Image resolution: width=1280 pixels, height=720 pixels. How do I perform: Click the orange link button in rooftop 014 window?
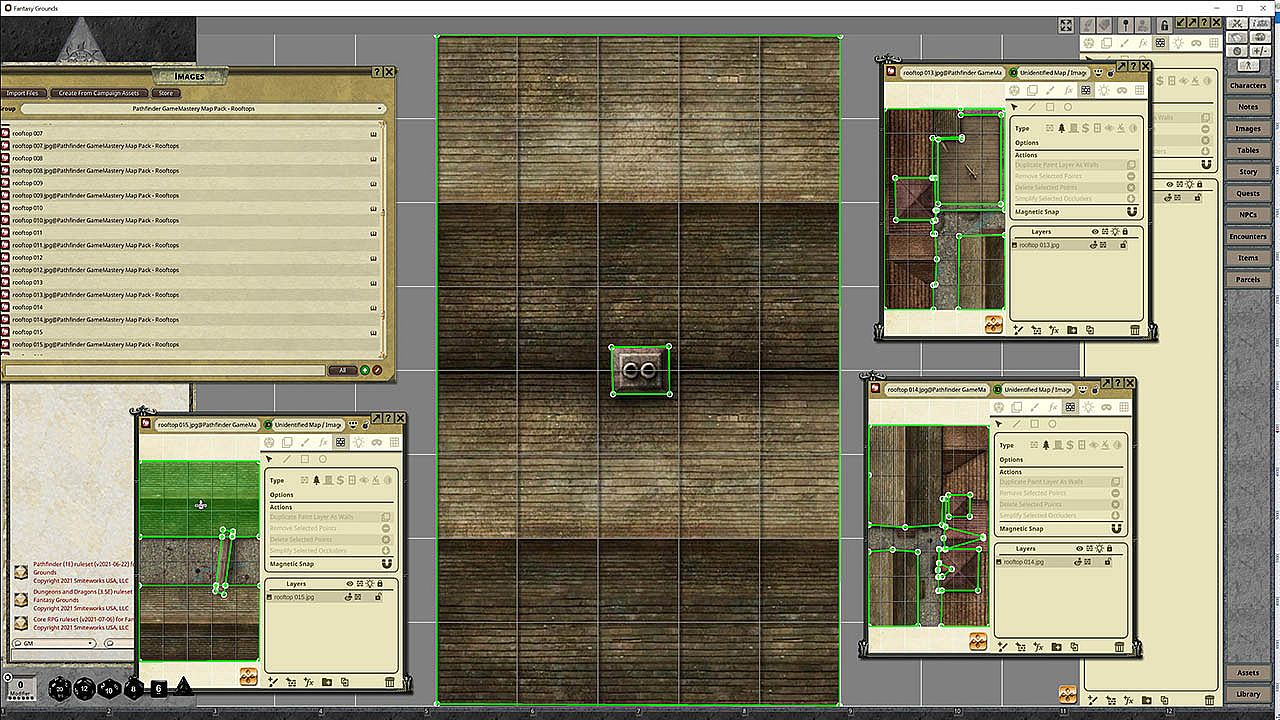978,641
